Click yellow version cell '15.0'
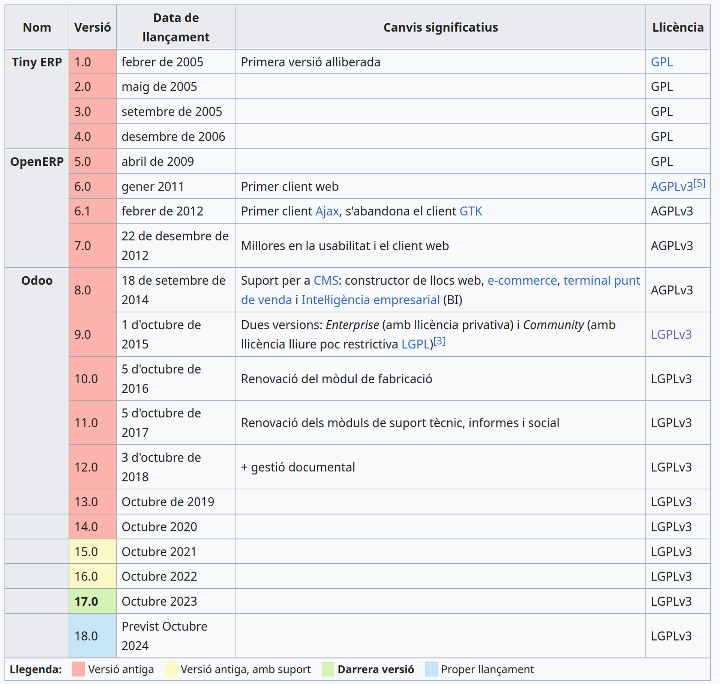 (x=93, y=551)
